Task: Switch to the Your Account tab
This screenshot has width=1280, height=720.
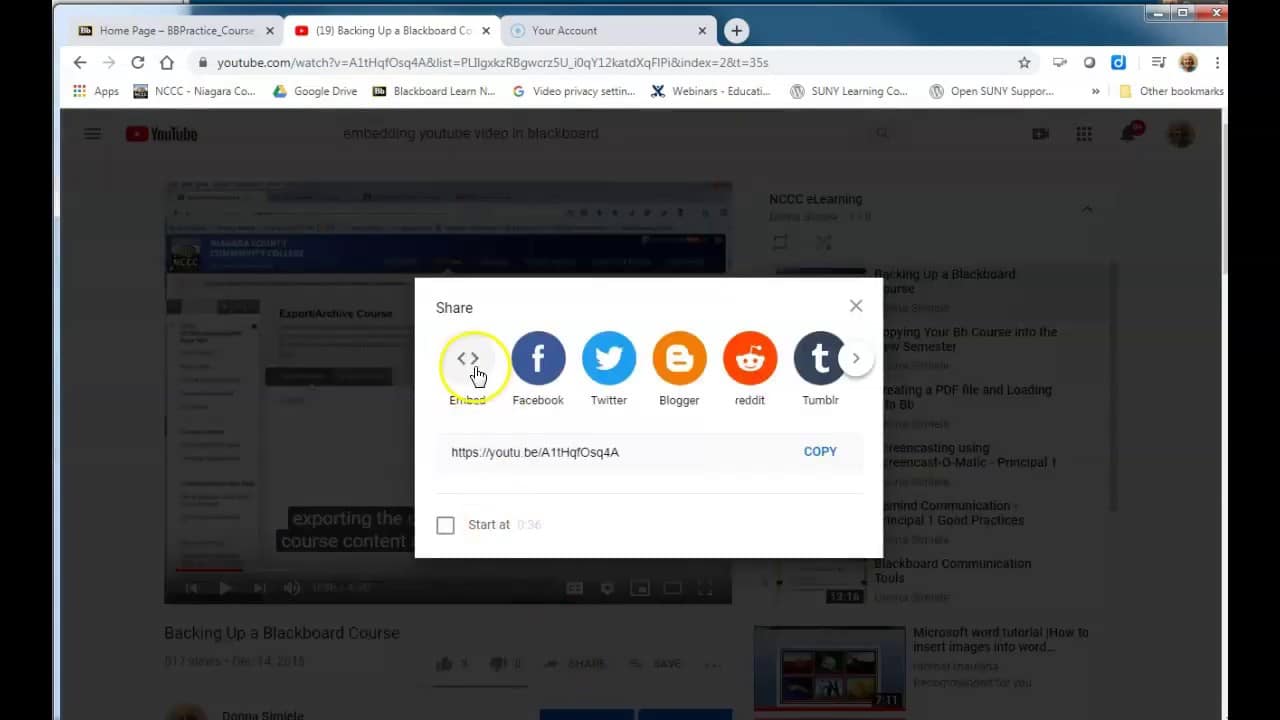Action: pos(608,31)
